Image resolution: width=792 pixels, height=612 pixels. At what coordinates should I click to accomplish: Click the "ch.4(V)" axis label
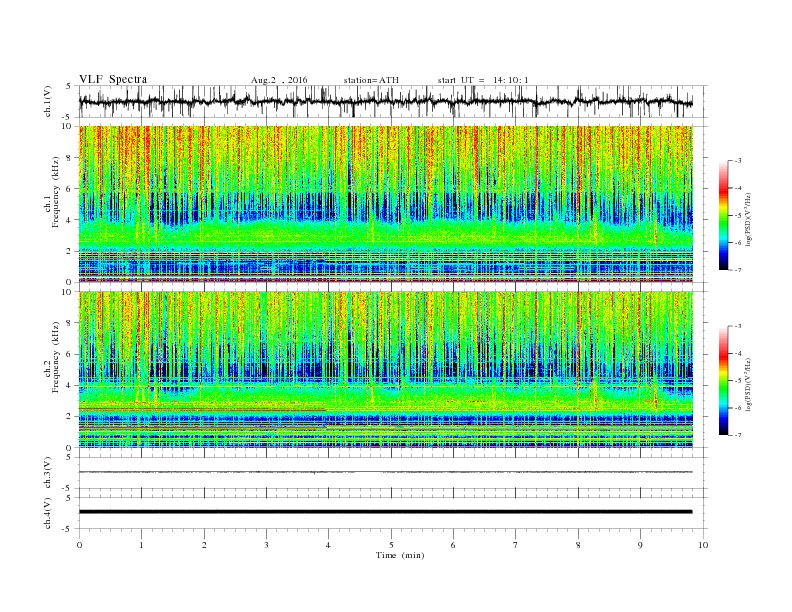[48, 513]
